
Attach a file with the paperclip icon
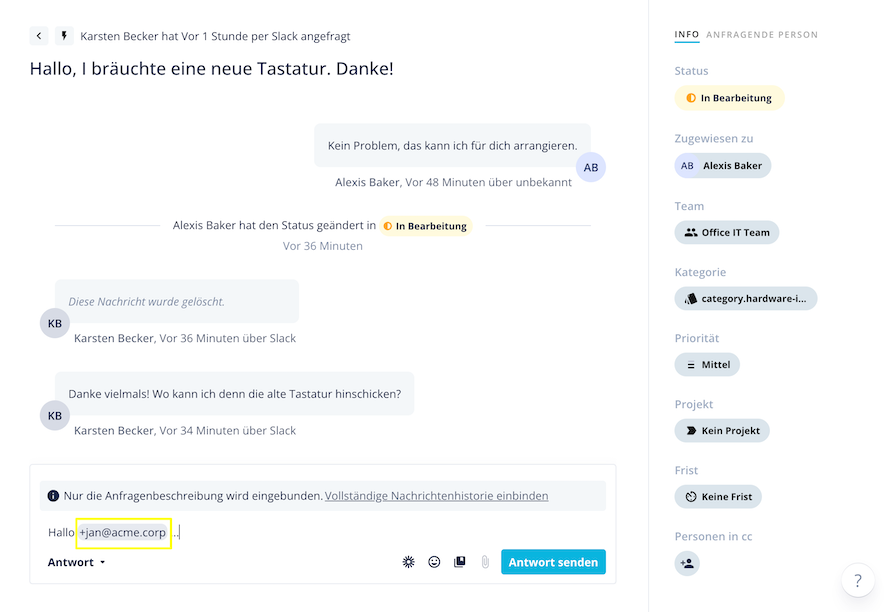click(x=485, y=562)
